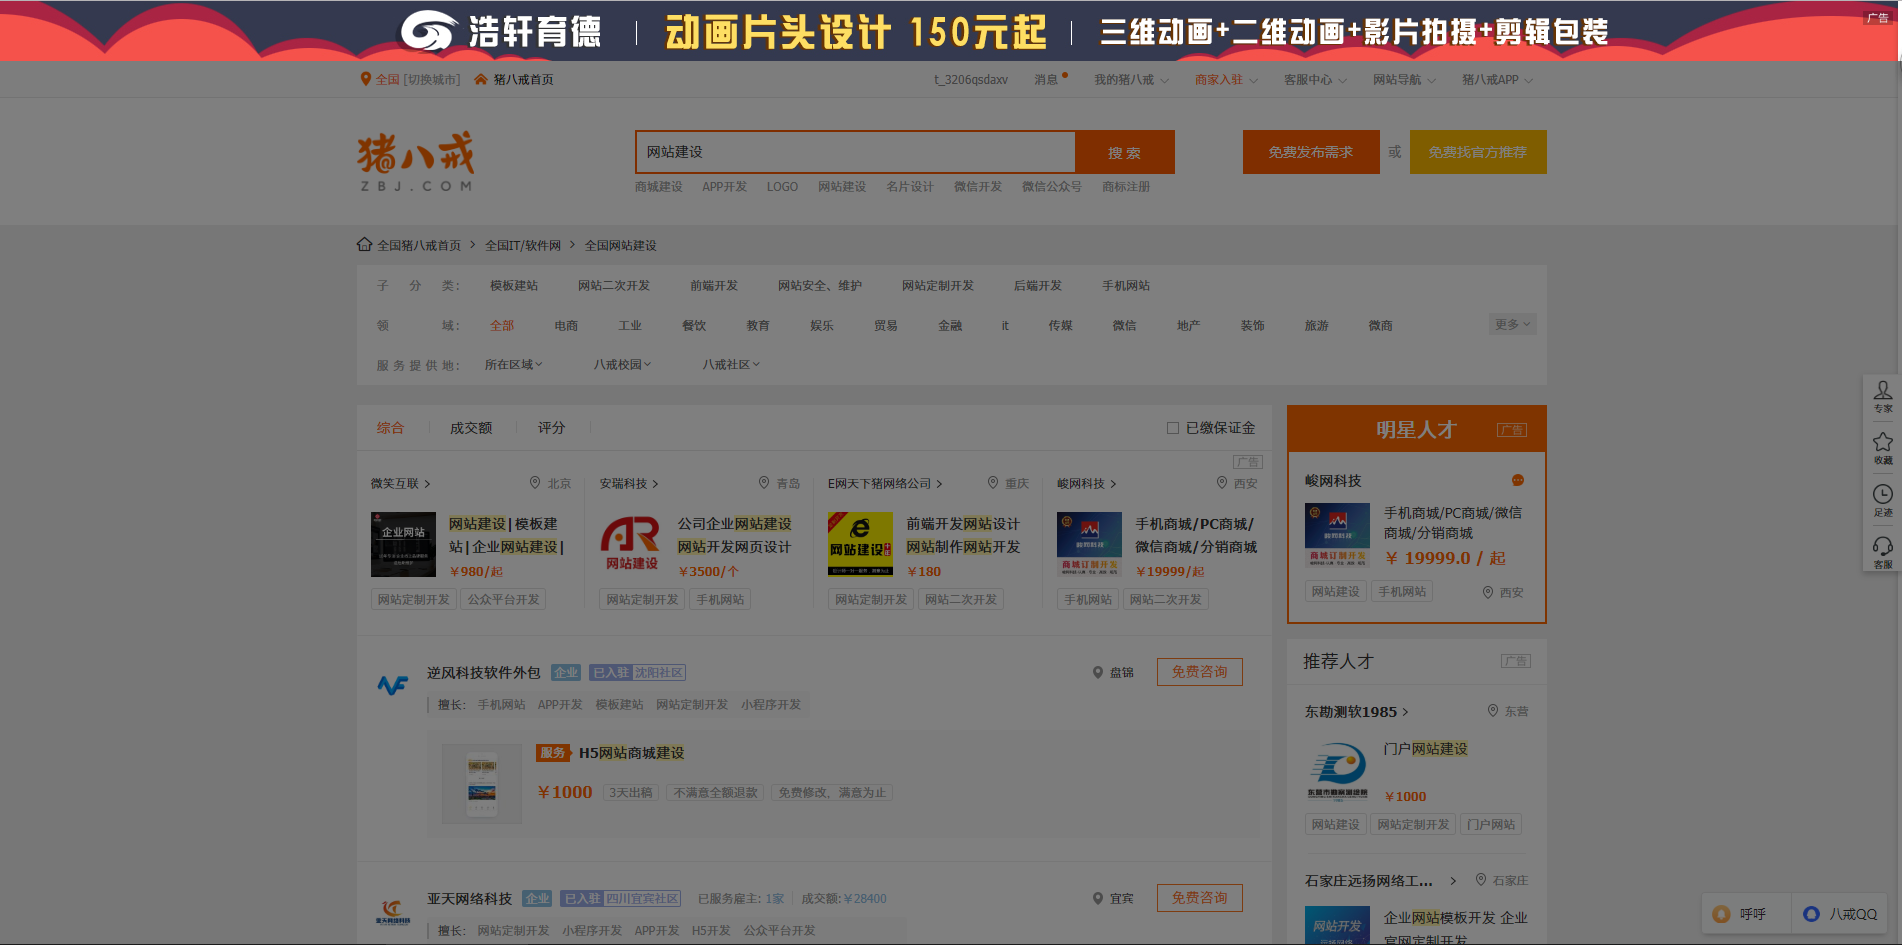The width and height of the screenshot is (1902, 945).
Task: Click the 收藏 star icon in right sidebar
Action: [1883, 448]
